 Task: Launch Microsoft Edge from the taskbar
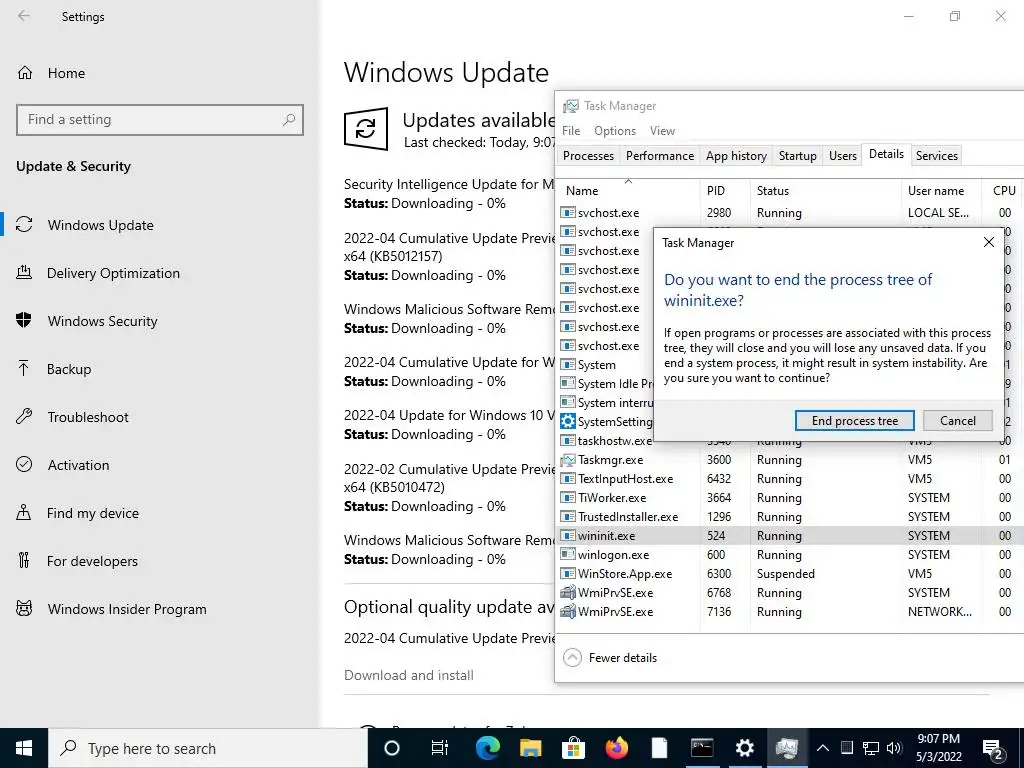click(487, 748)
